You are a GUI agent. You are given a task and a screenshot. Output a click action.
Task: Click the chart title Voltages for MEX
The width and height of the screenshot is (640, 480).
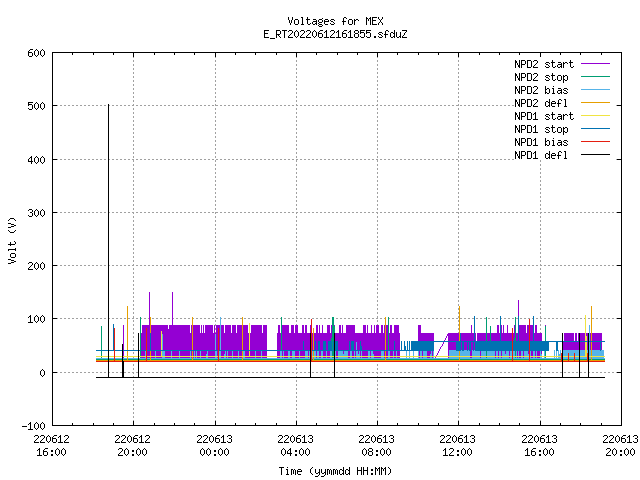tap(335, 21)
